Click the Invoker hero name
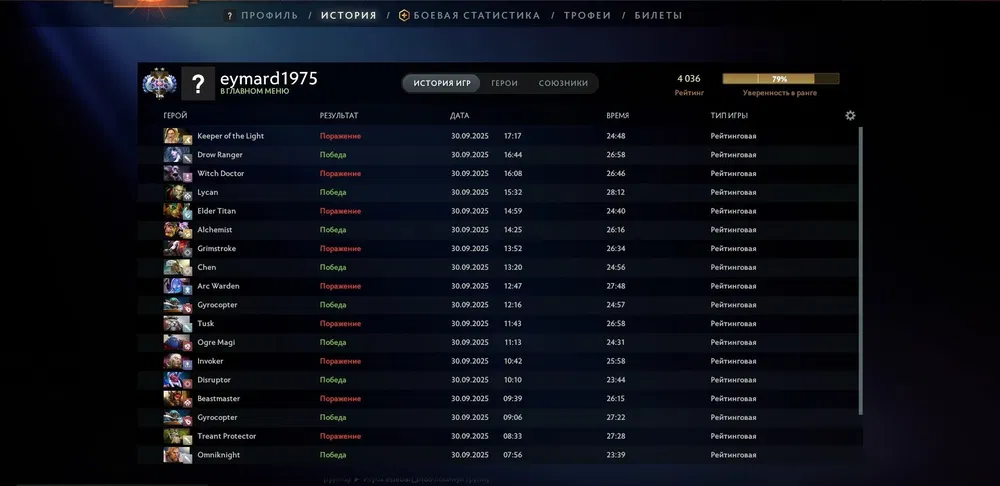Image resolution: width=1000 pixels, height=486 pixels. 210,361
